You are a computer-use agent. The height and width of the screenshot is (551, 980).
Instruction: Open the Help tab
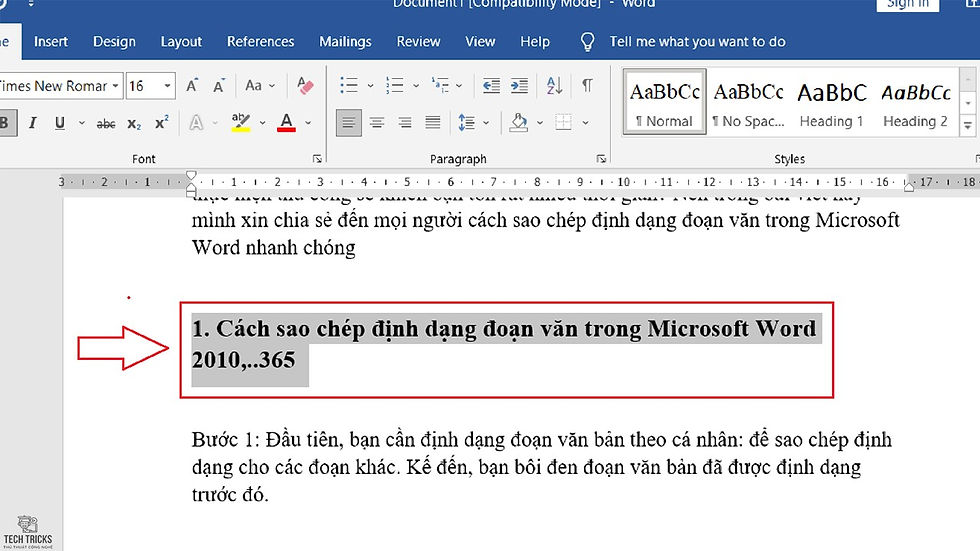pyautogui.click(x=535, y=42)
